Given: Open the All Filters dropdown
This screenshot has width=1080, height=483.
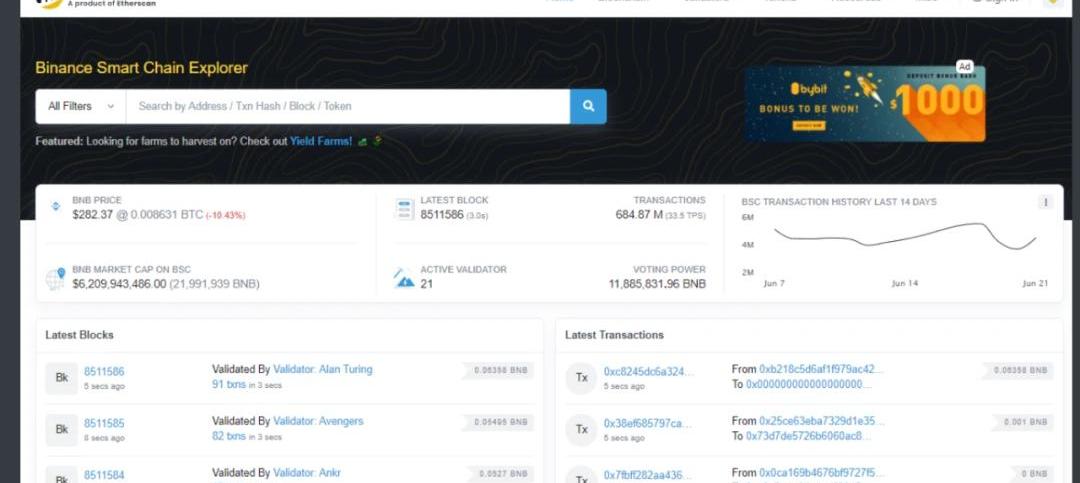Looking at the screenshot, I should 80,106.
